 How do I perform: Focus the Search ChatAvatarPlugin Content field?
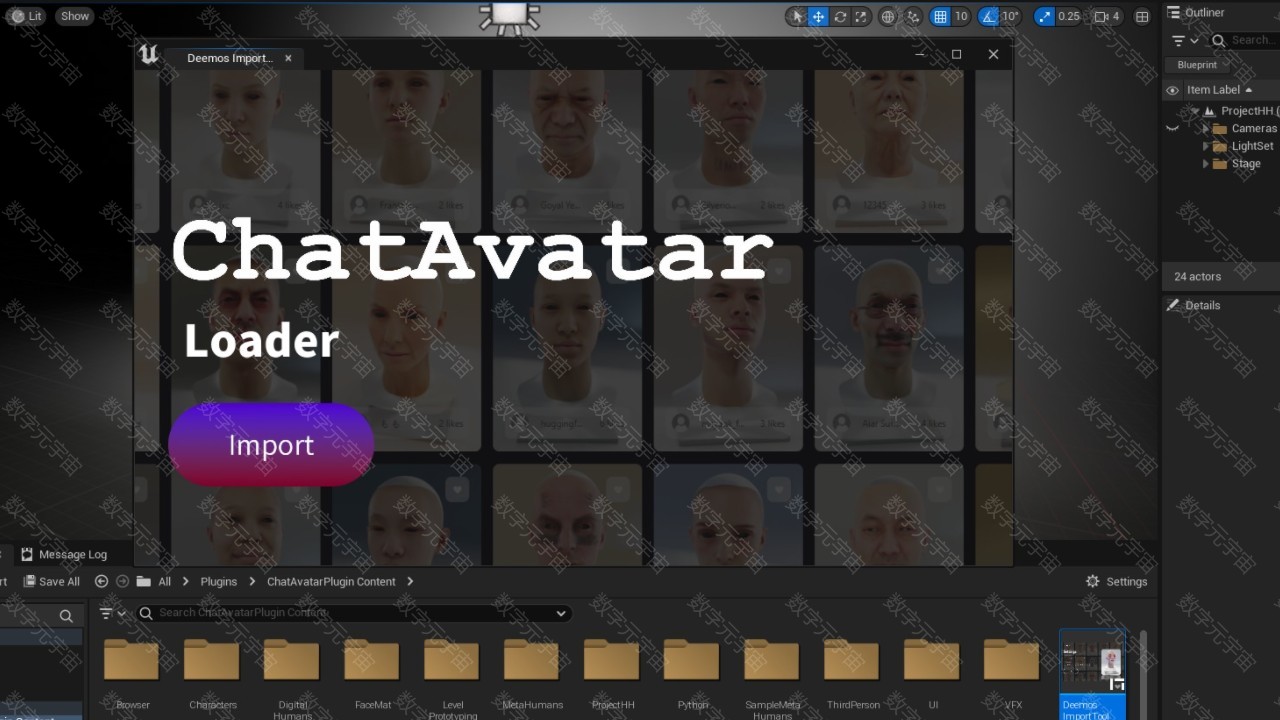[x=353, y=613]
